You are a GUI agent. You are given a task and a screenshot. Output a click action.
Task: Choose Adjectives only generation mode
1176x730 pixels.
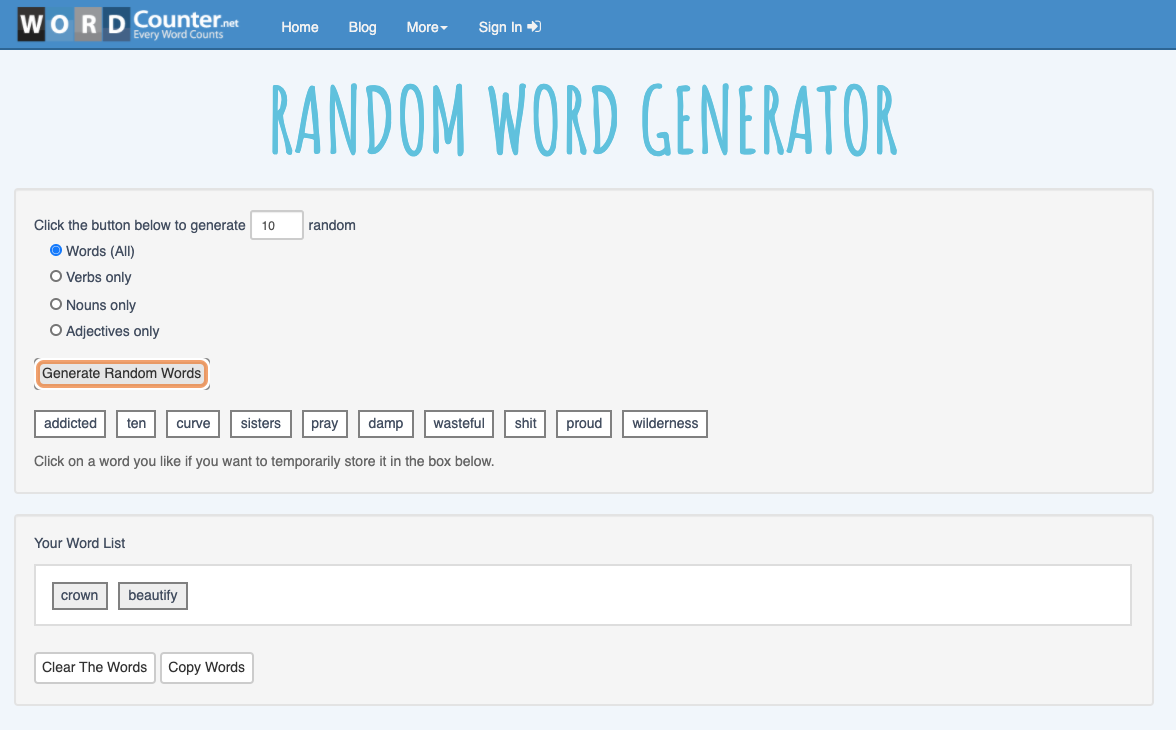coord(56,330)
